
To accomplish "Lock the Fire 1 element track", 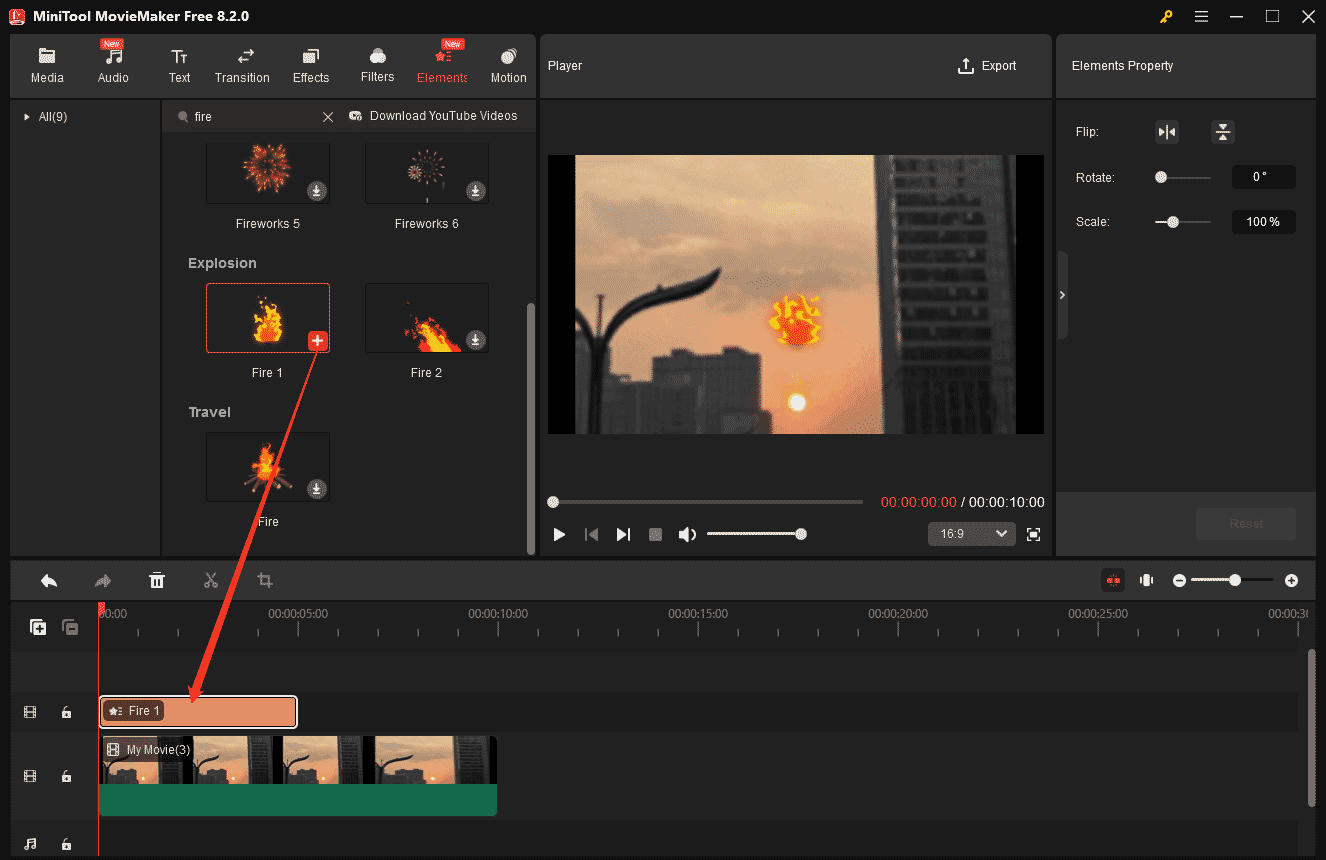I will 66,712.
